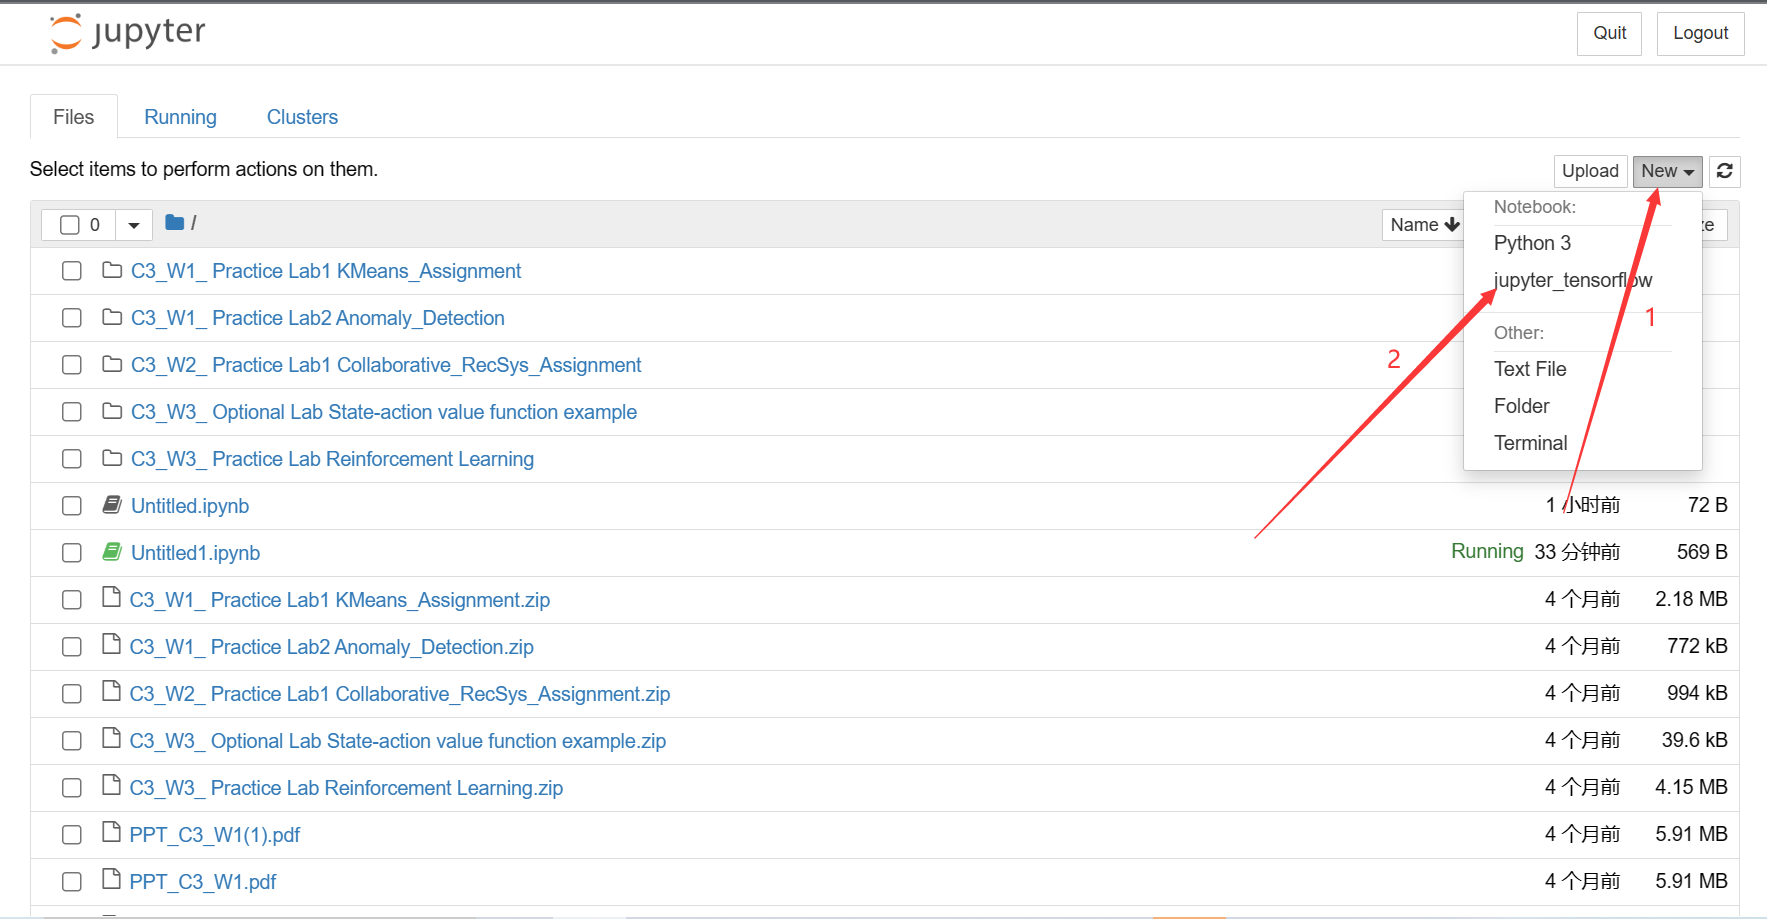Check the box for Untitled.ipynb
Screen dimensions: 1767x919
pos(72,506)
